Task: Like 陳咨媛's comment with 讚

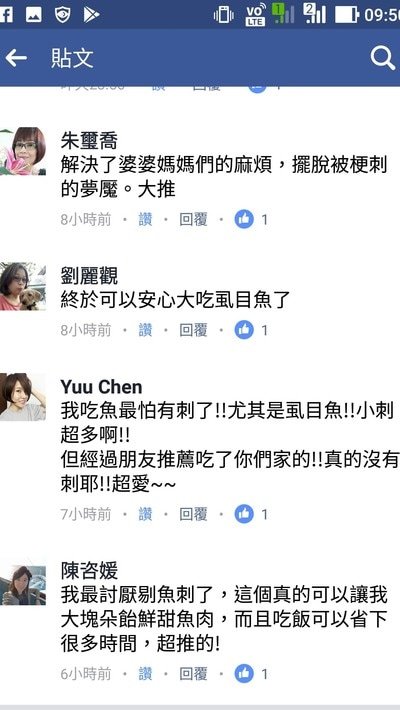Action: click(145, 674)
